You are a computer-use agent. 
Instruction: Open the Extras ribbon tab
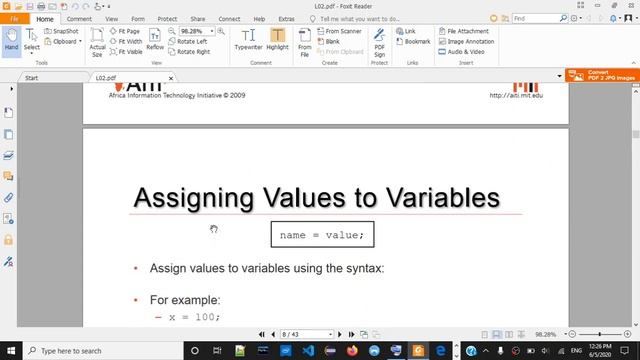tap(286, 19)
